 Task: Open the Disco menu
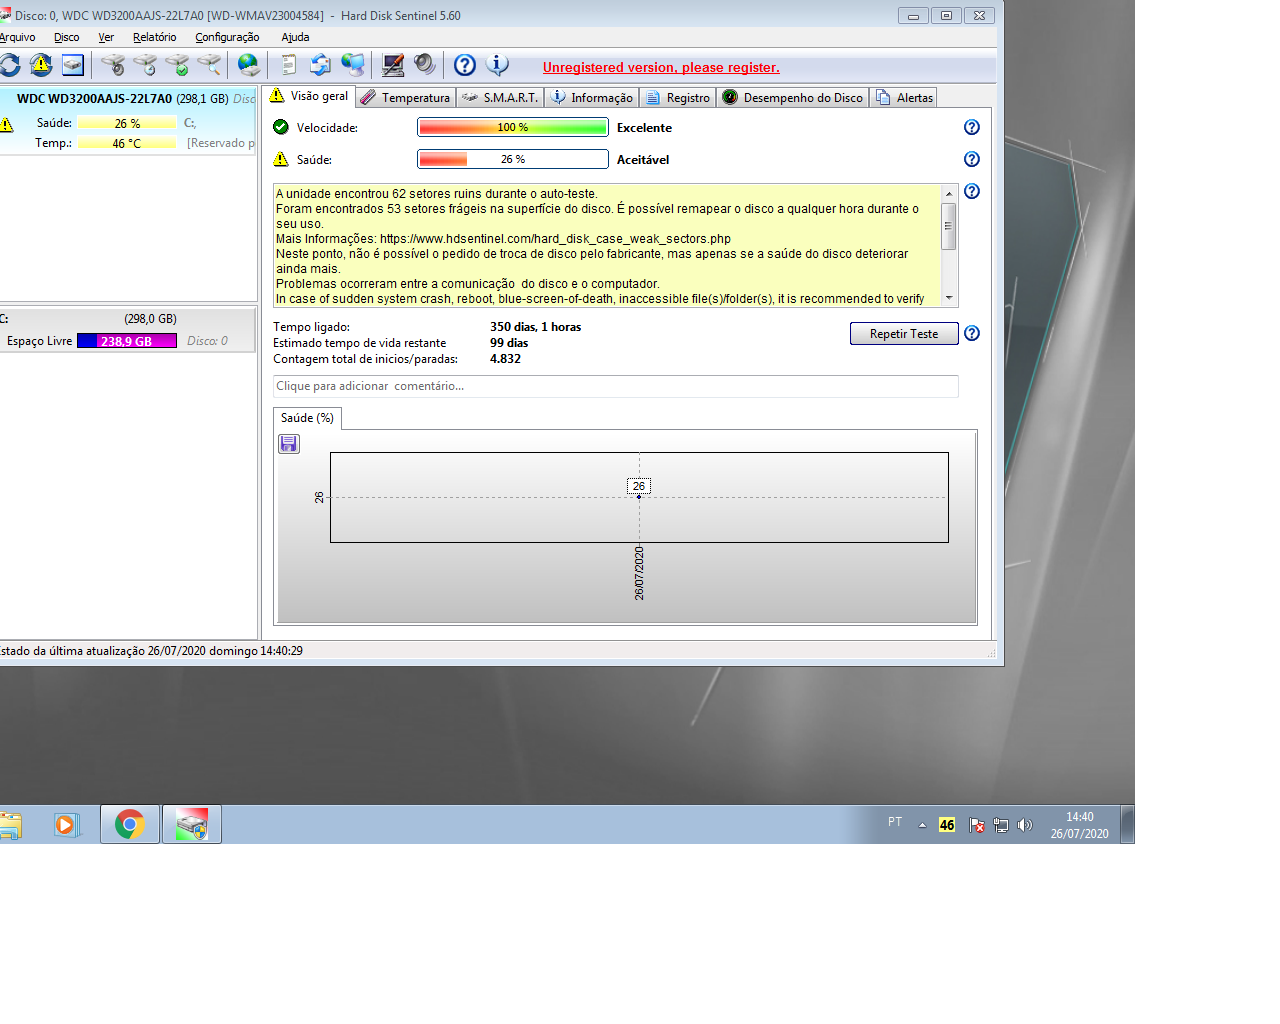67,37
